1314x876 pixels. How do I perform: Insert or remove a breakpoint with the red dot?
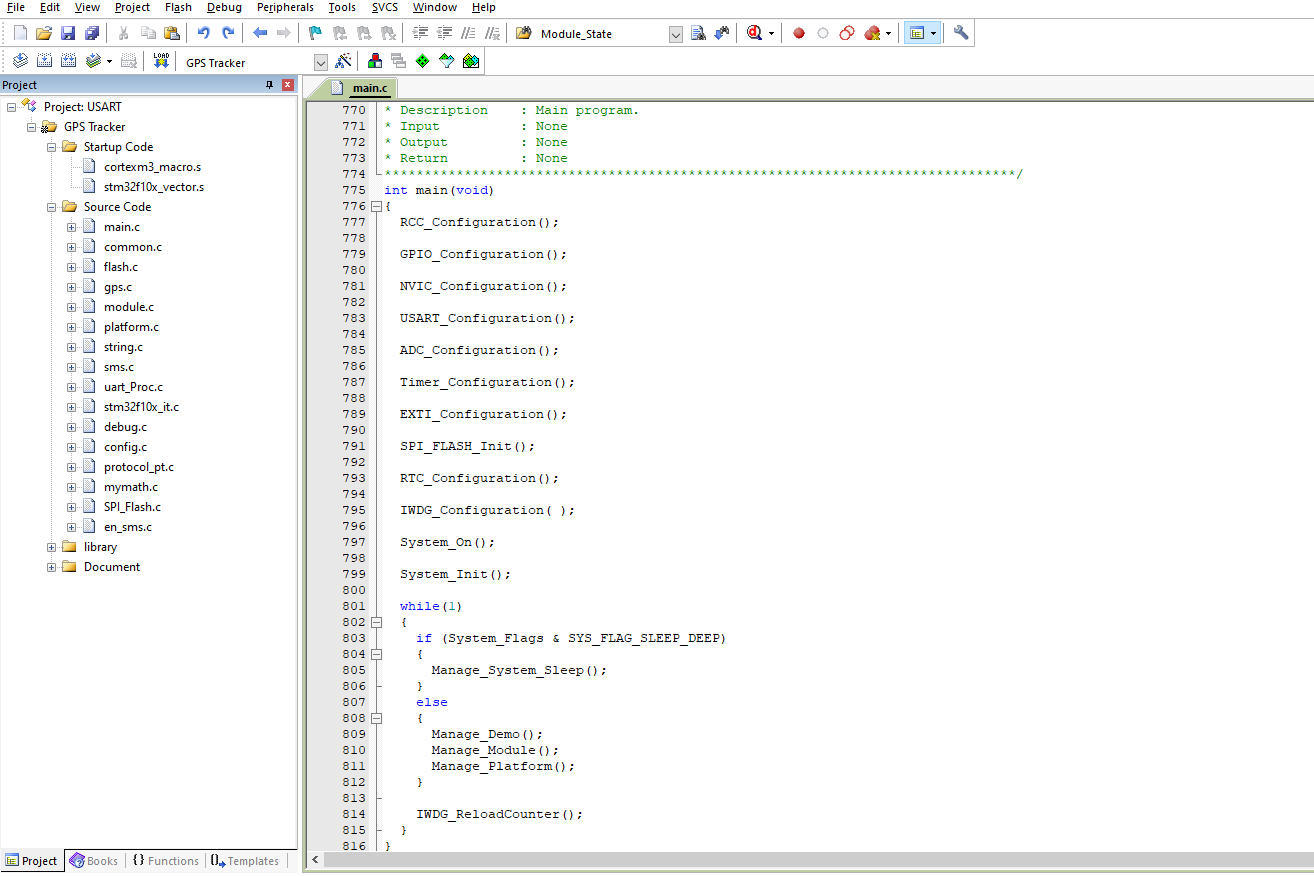tap(799, 33)
